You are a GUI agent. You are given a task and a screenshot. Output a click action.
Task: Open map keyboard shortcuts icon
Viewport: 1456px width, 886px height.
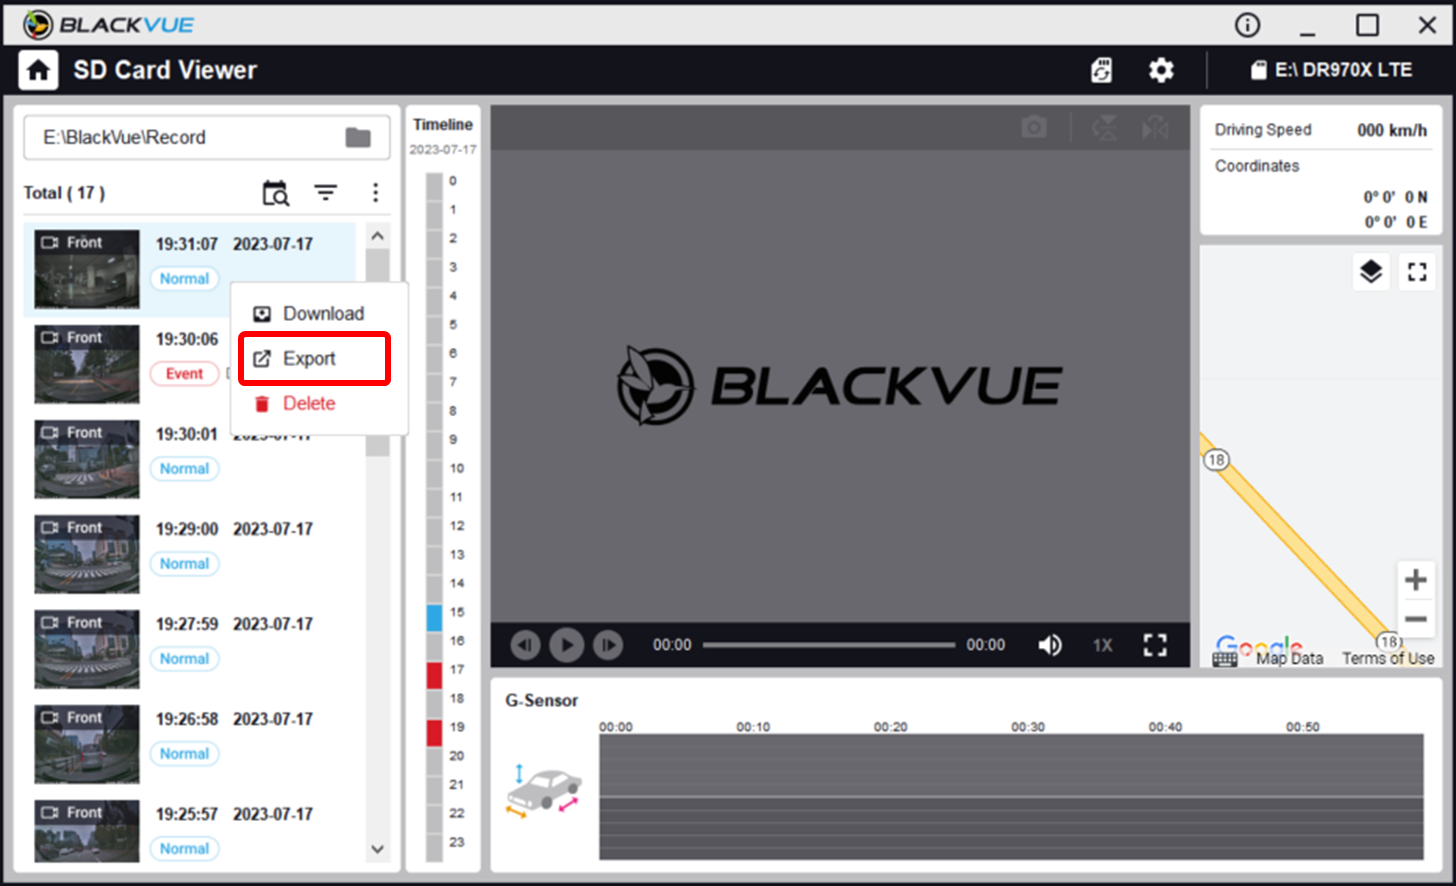(1225, 659)
